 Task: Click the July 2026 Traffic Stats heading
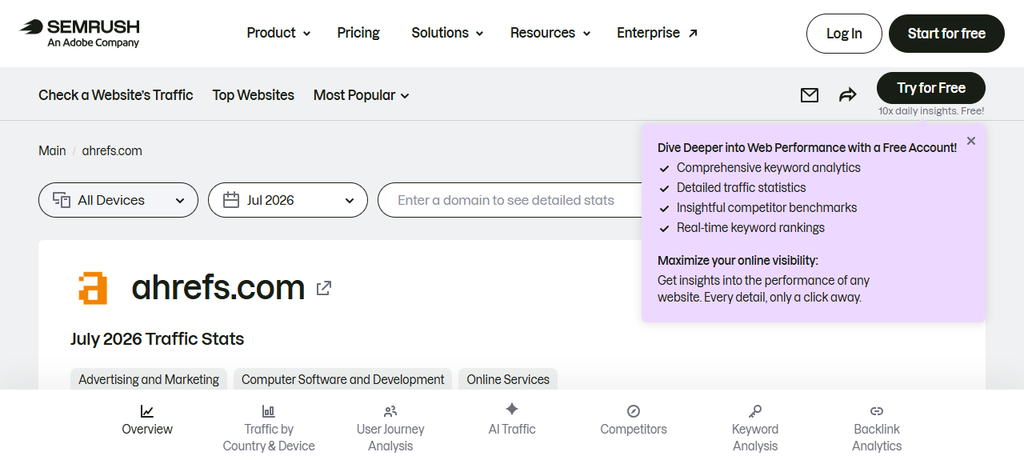coord(157,339)
